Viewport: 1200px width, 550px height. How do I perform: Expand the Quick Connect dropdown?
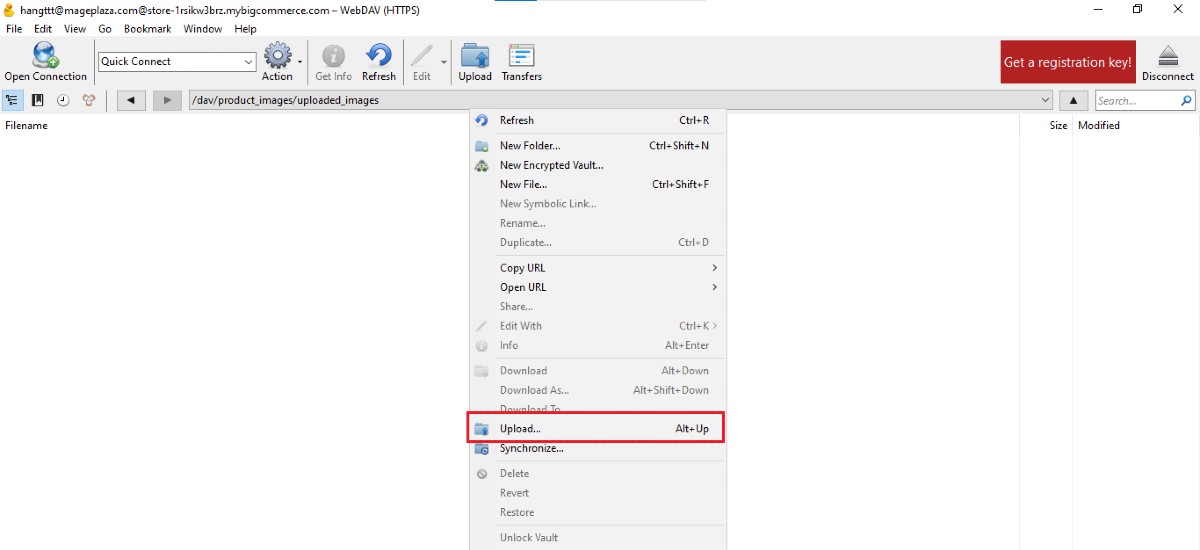(249, 62)
